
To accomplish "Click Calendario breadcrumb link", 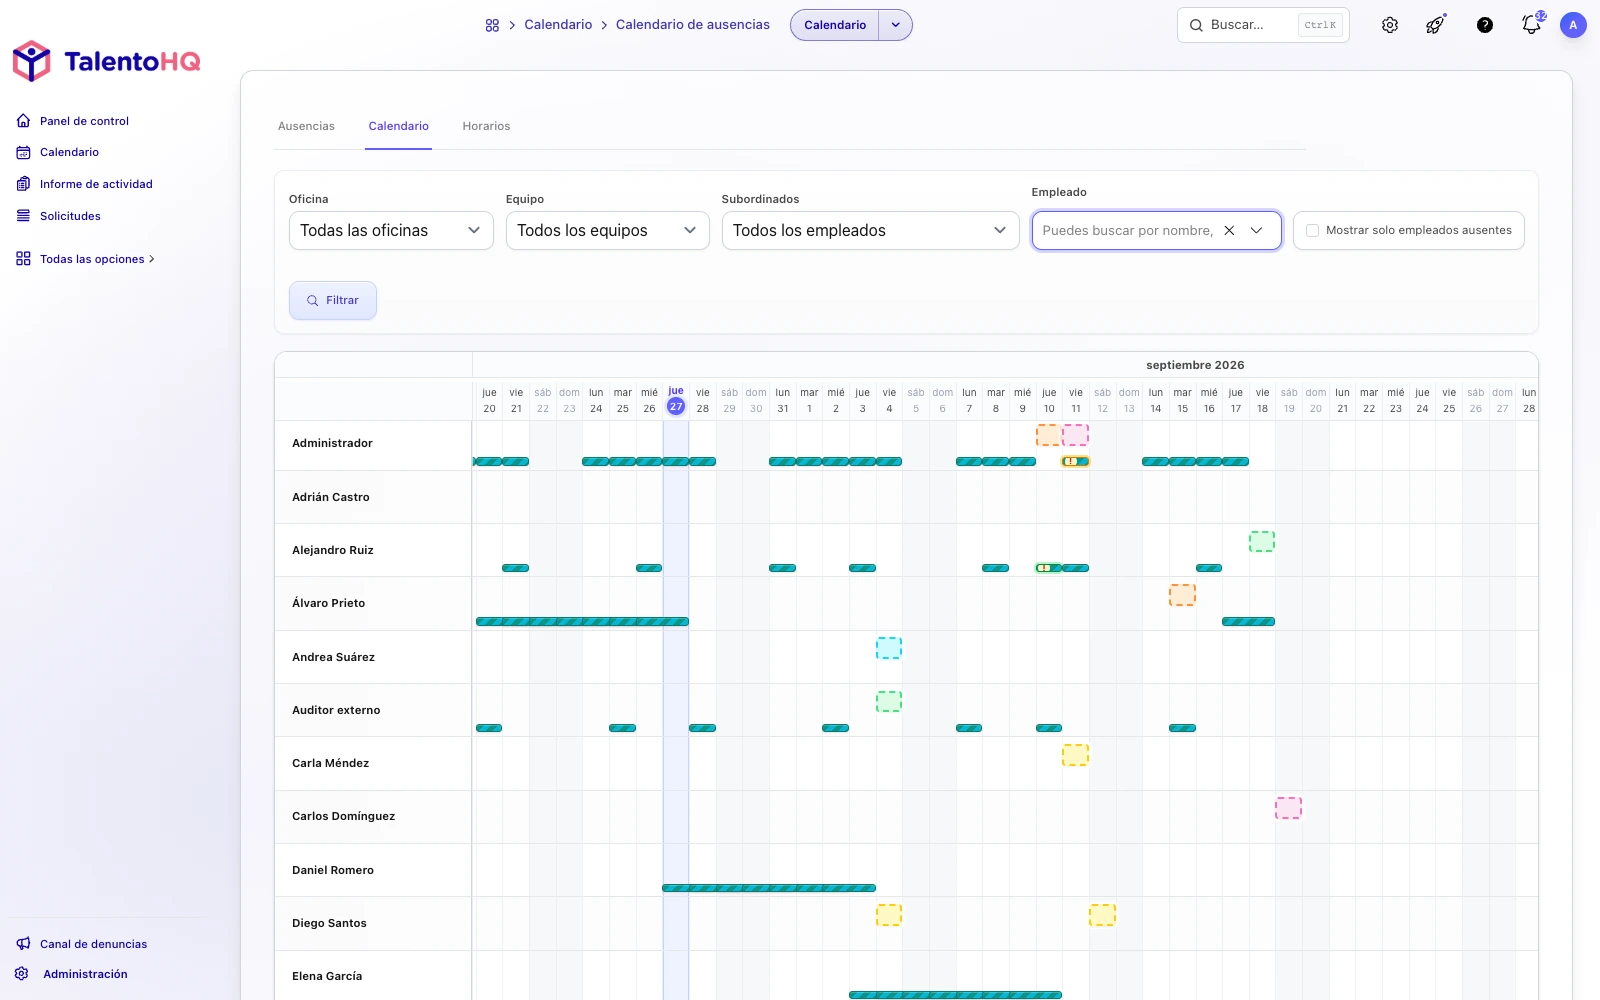I will [x=558, y=25].
